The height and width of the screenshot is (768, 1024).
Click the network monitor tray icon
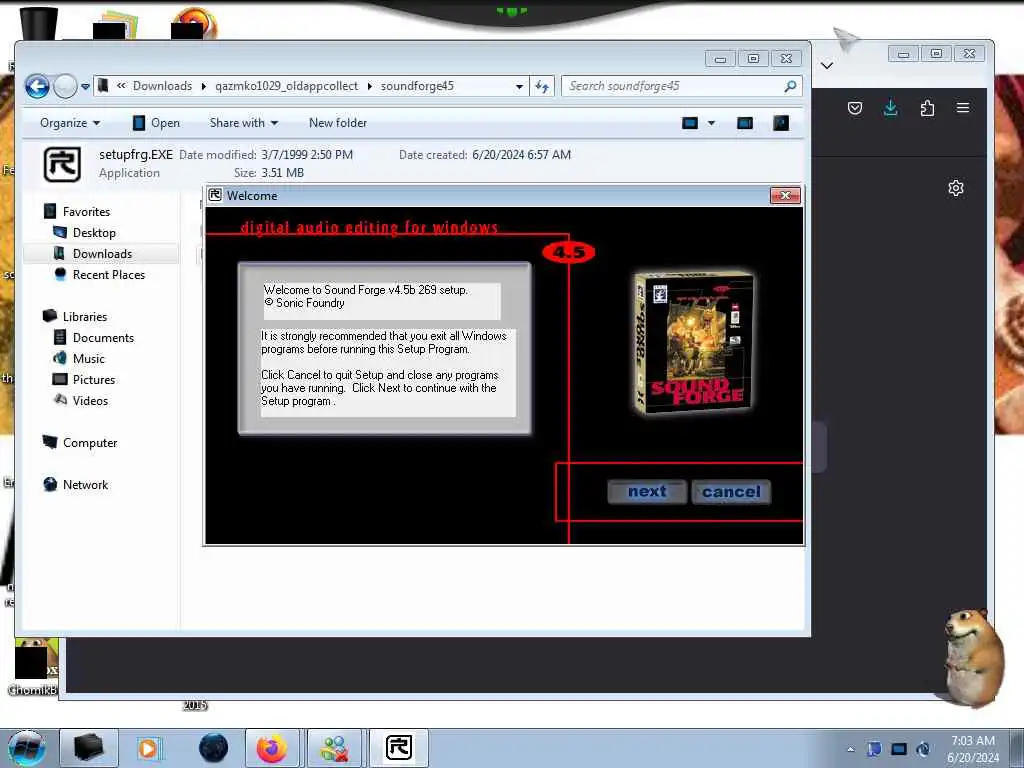pyautogui.click(x=899, y=749)
